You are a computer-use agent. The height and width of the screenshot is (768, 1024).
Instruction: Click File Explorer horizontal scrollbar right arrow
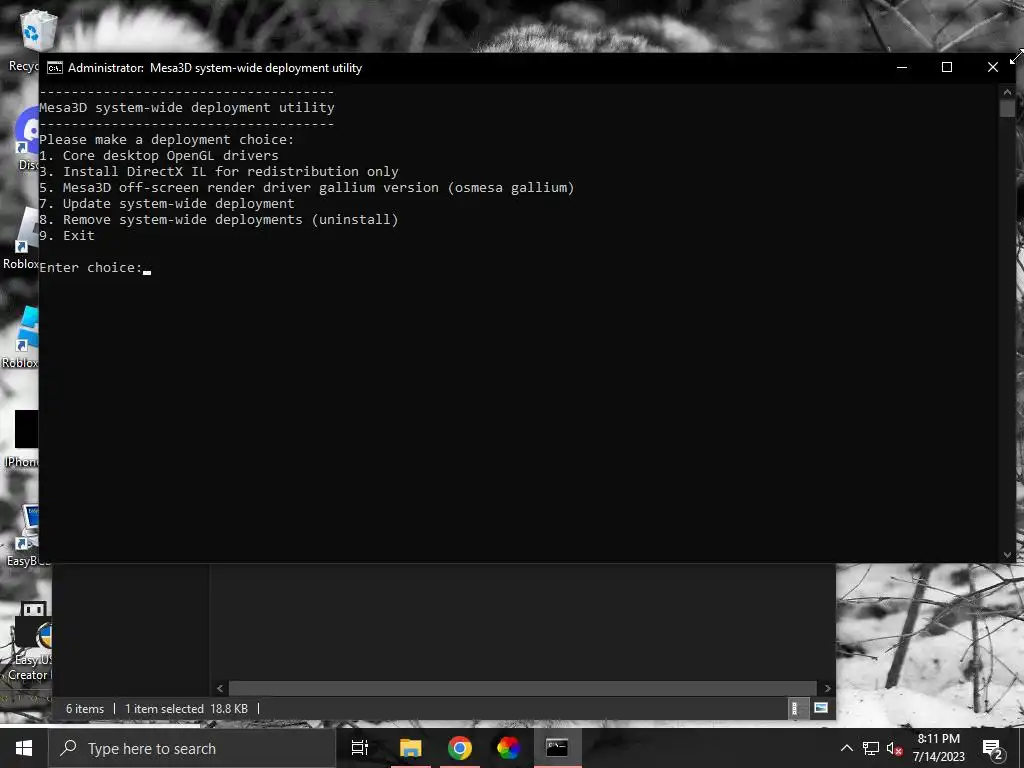(827, 688)
